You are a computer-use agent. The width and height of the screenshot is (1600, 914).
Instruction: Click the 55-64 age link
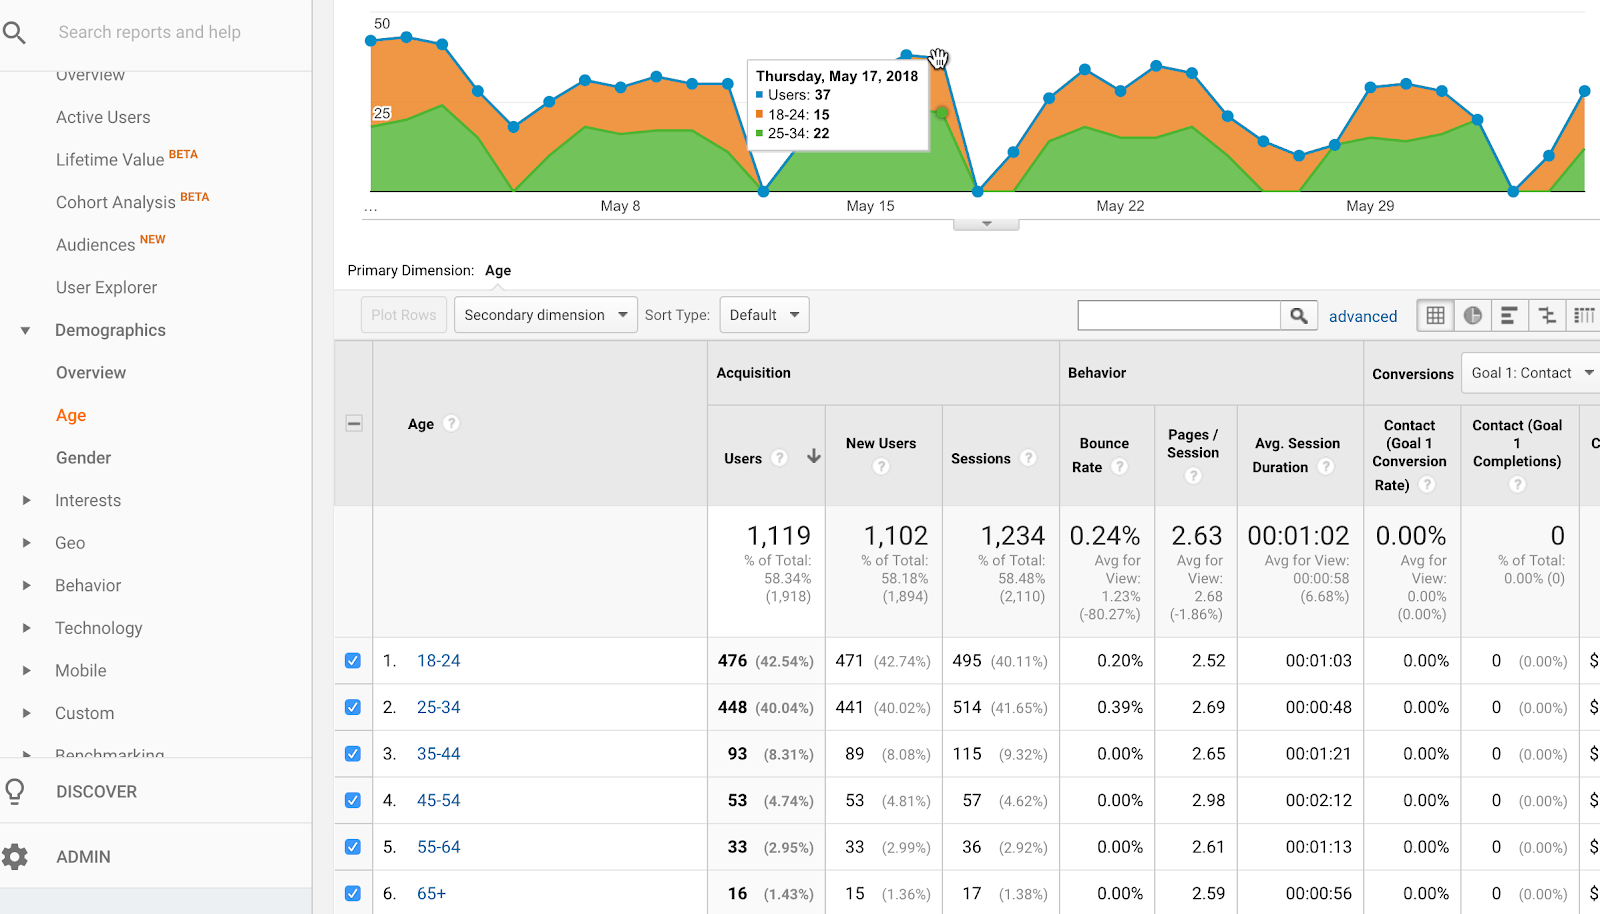(438, 847)
